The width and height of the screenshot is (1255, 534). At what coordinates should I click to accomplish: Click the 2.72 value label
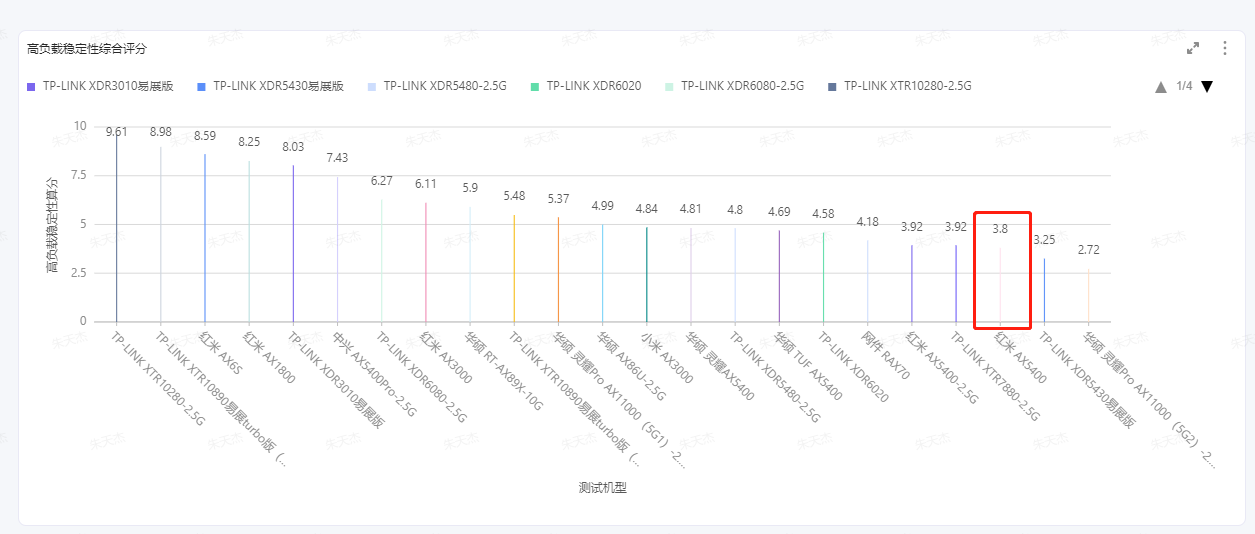click(x=1088, y=250)
